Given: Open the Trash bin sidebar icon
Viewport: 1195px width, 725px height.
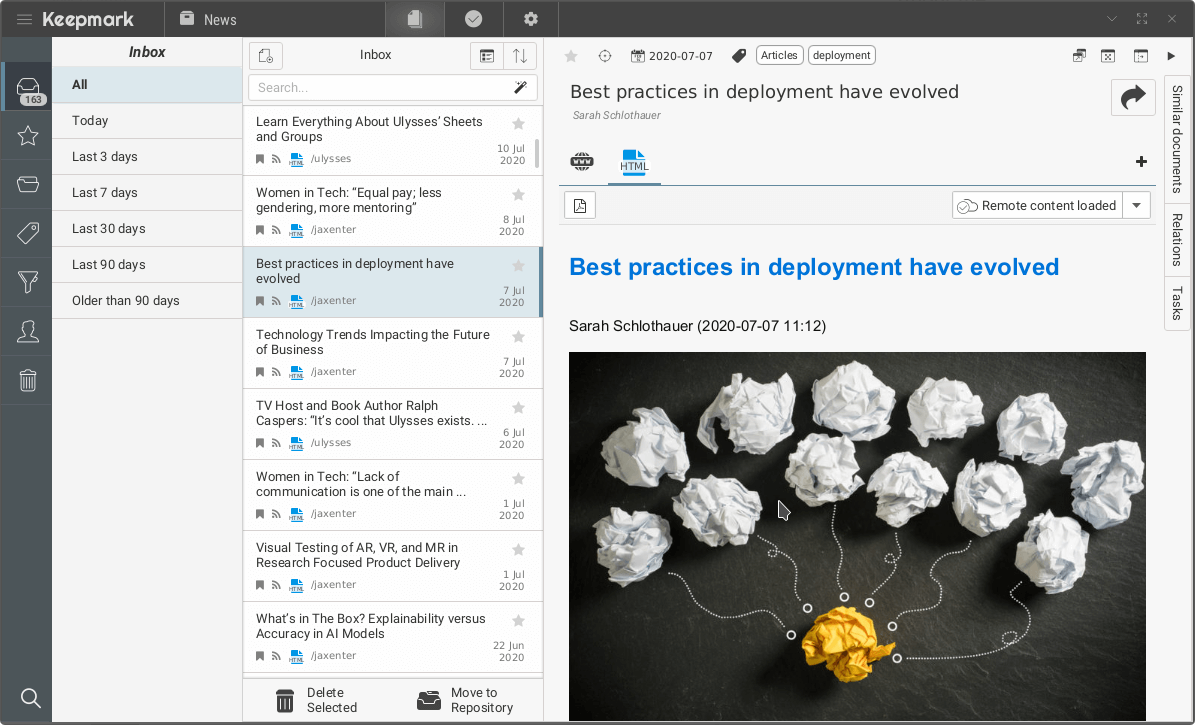Looking at the screenshot, I should click(28, 380).
